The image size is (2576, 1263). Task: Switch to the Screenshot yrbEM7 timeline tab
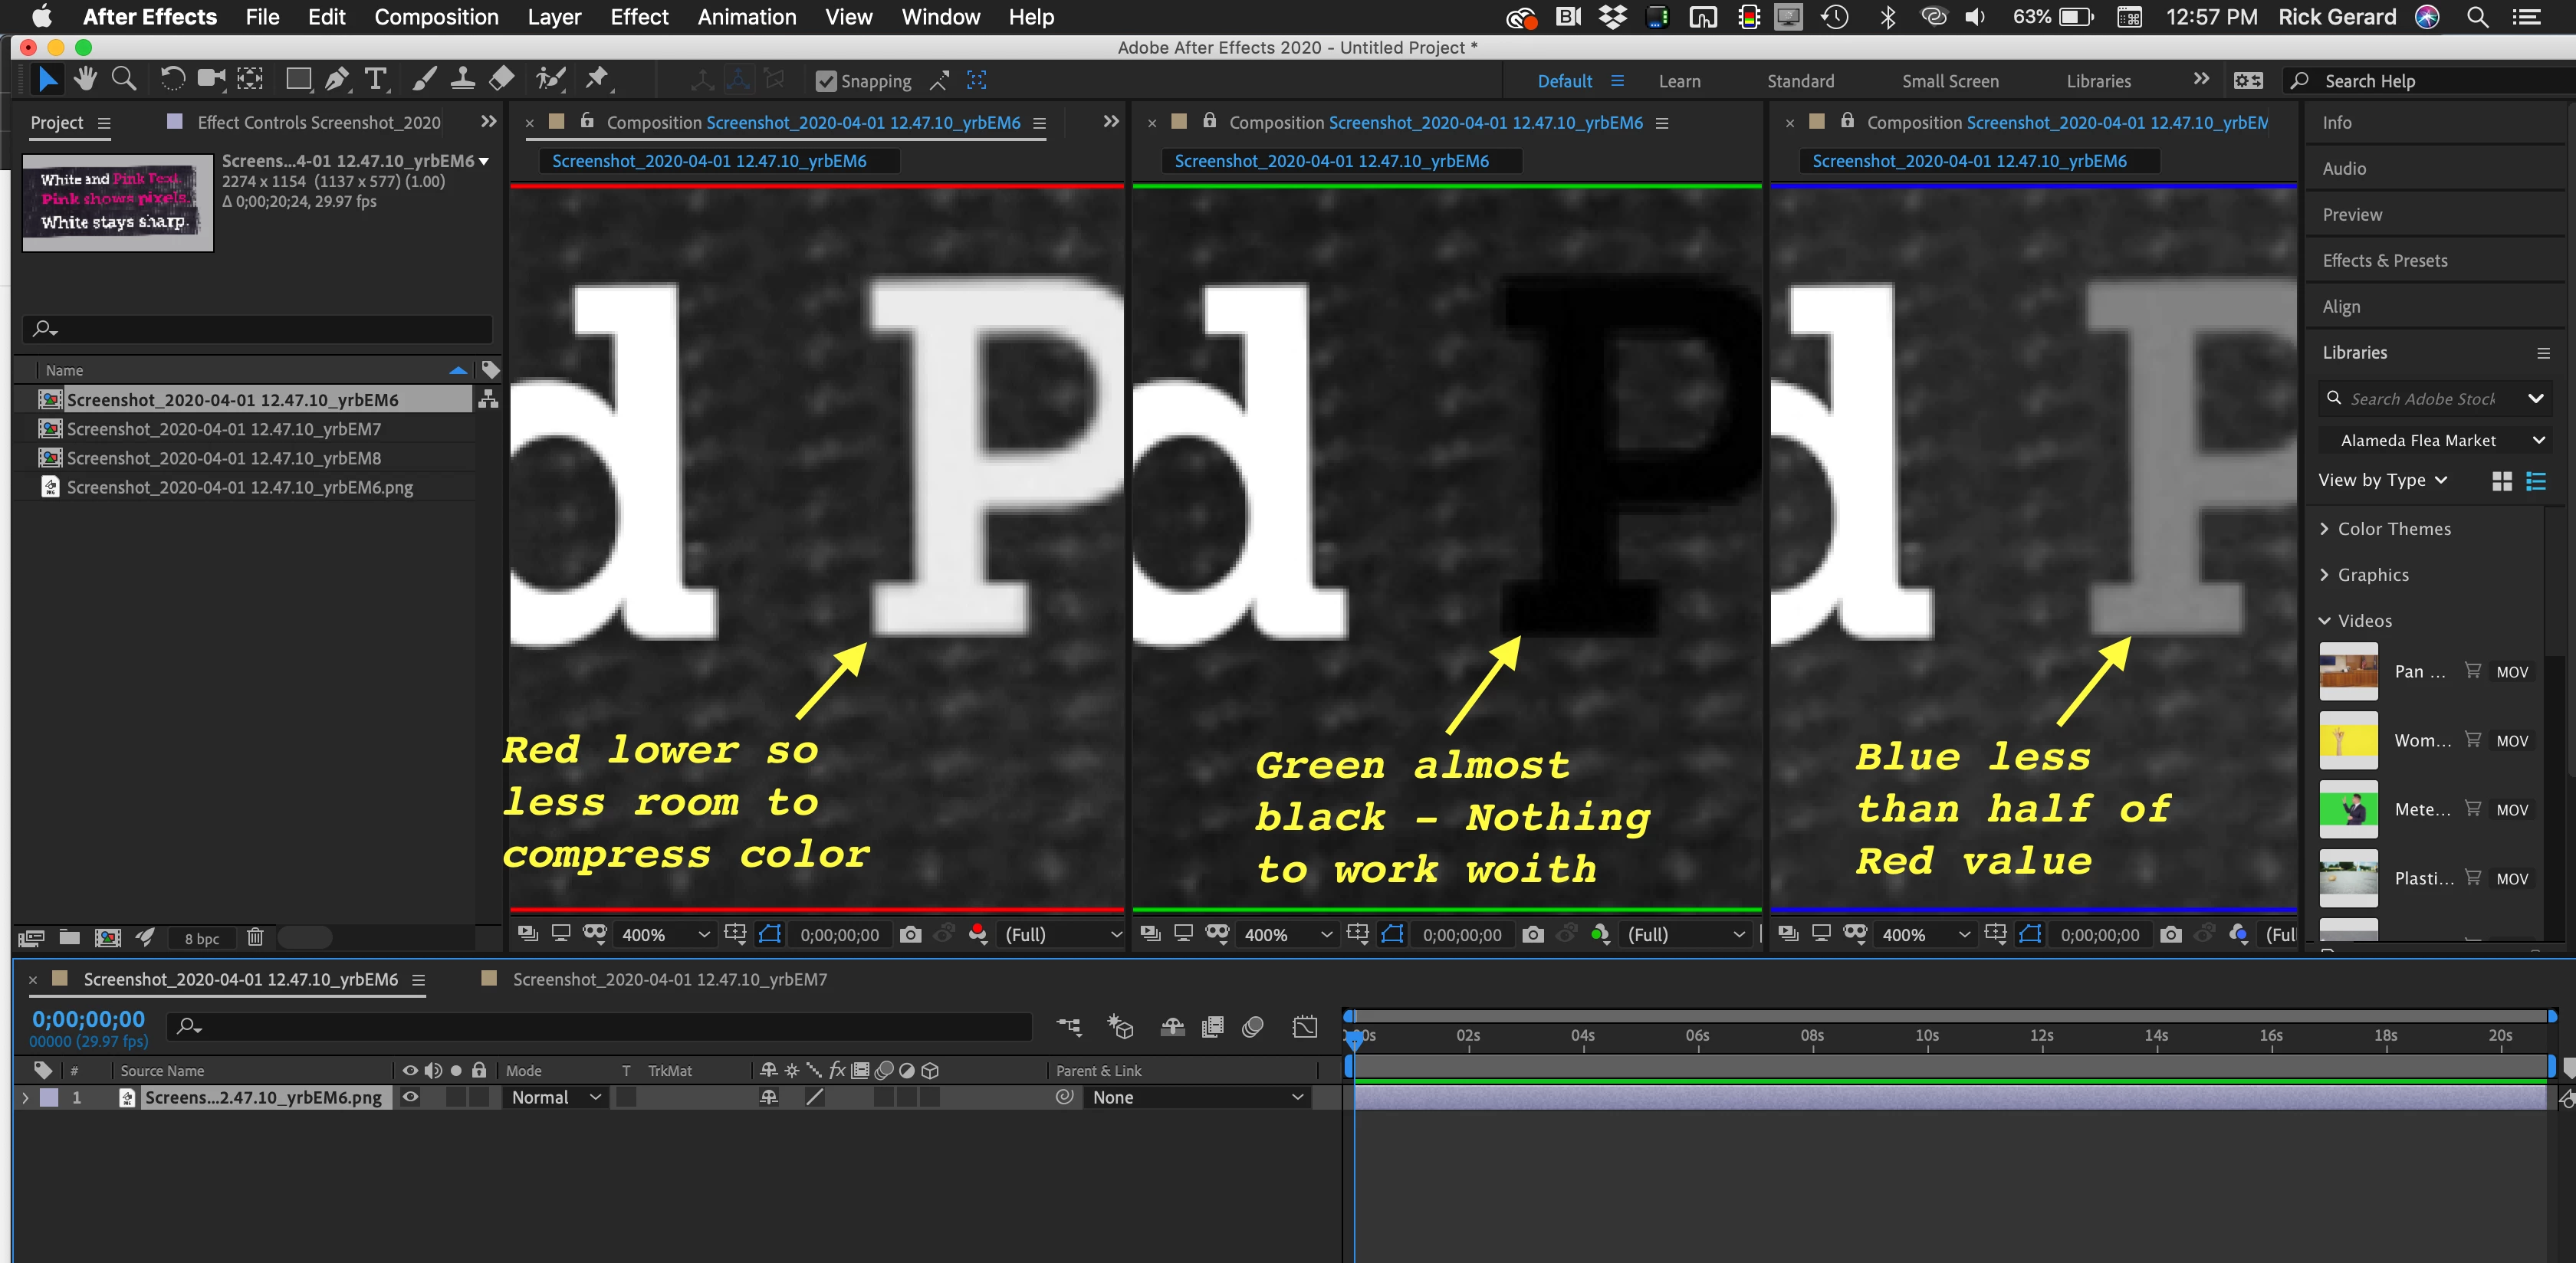pos(669,979)
